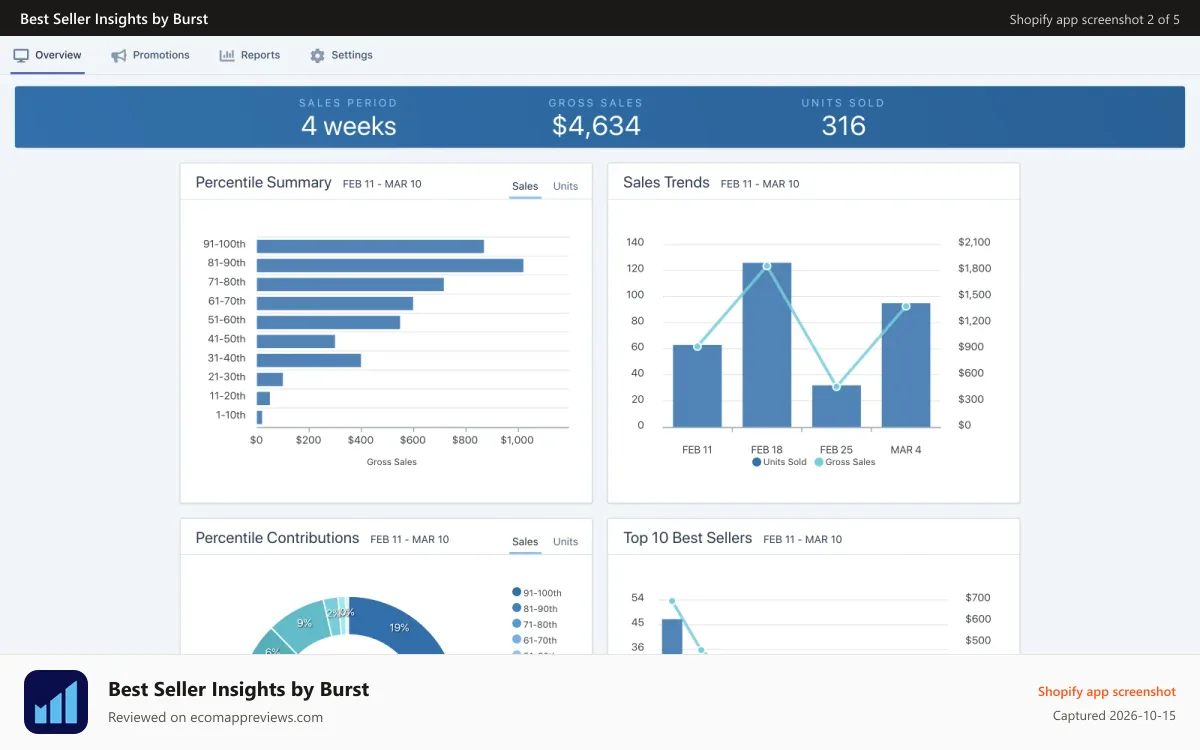Click the 71-80th legend swatch

pyautogui.click(x=516, y=624)
